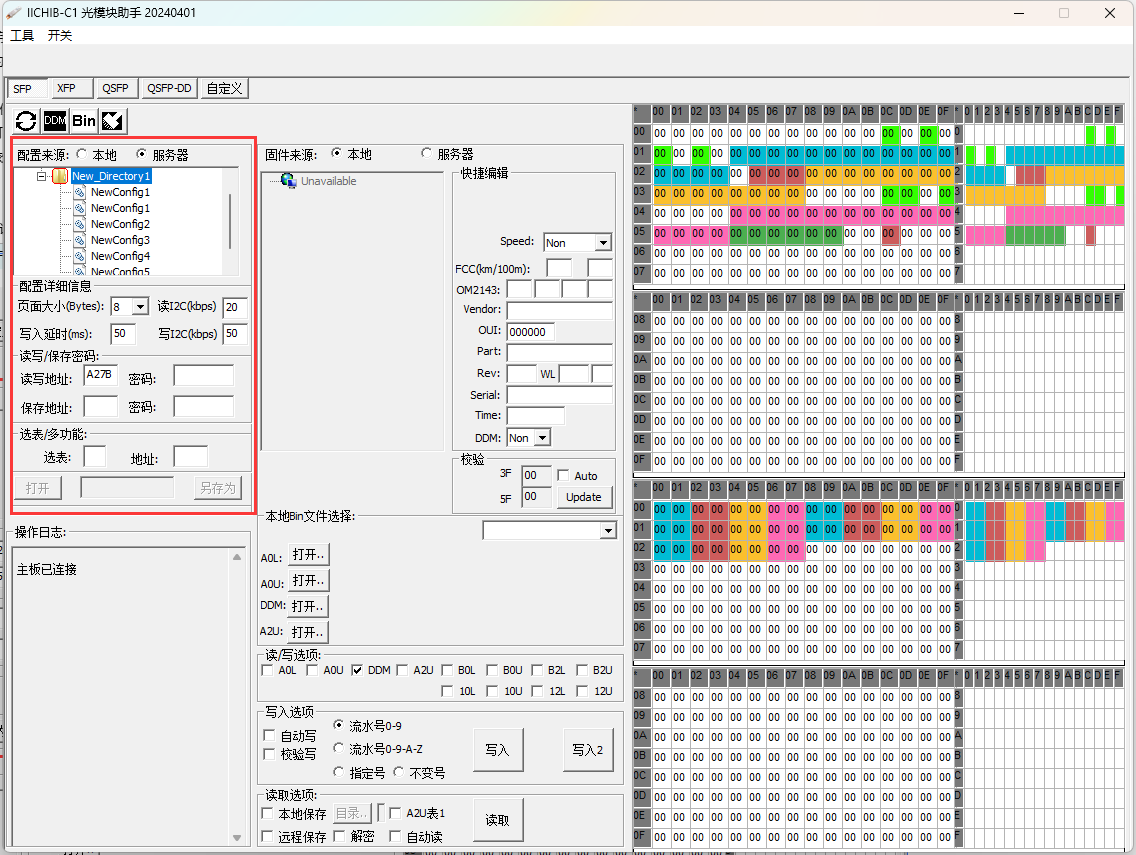Click the eraser/clear toolbar icon
This screenshot has height=855, width=1136.
point(113,121)
